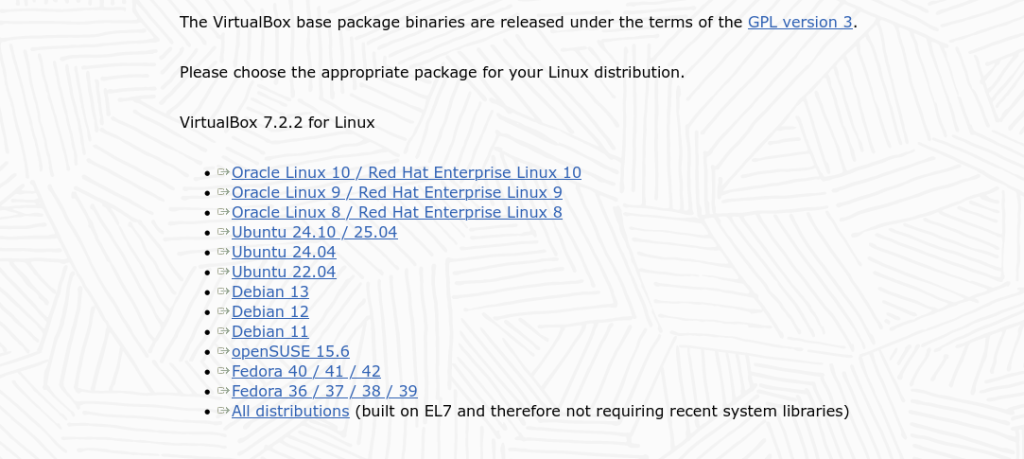Select the Ubuntu 24.10 / 25.04 package
This screenshot has width=1024, height=459.
coord(314,232)
